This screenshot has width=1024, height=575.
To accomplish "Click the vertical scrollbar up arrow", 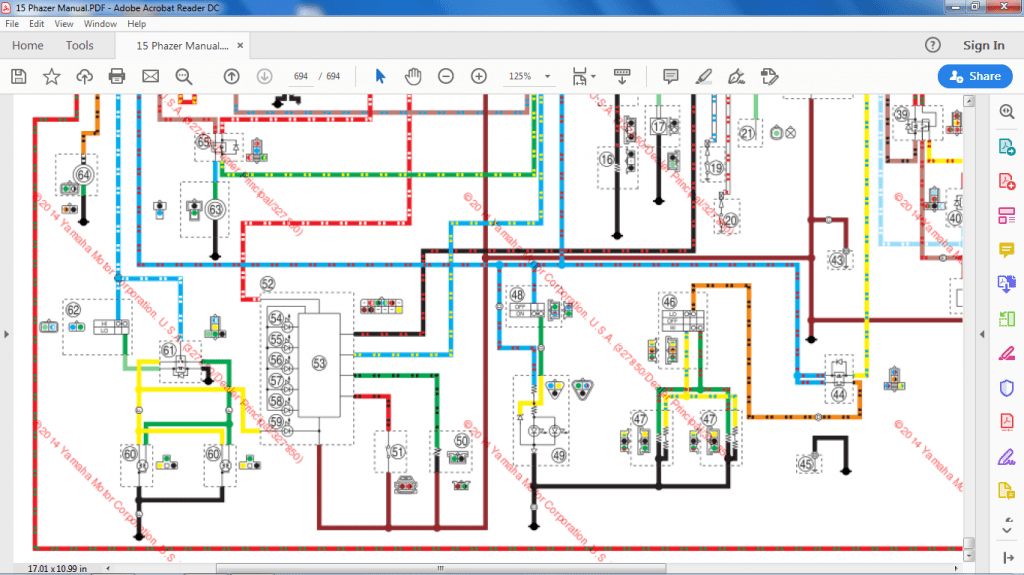I will point(969,101).
